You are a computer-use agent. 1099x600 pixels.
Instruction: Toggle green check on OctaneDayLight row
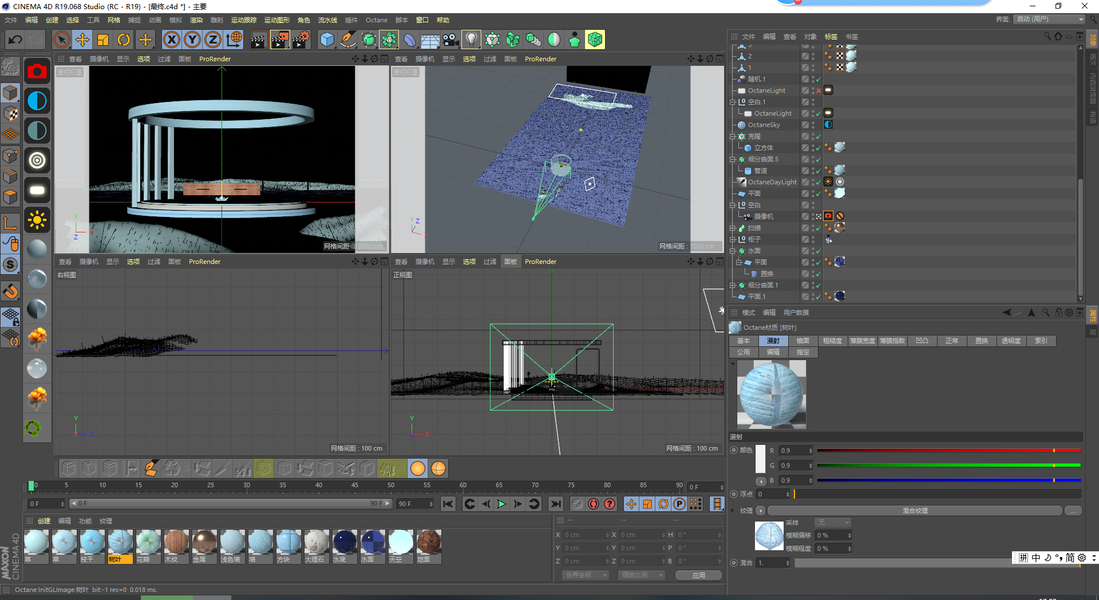(818, 182)
